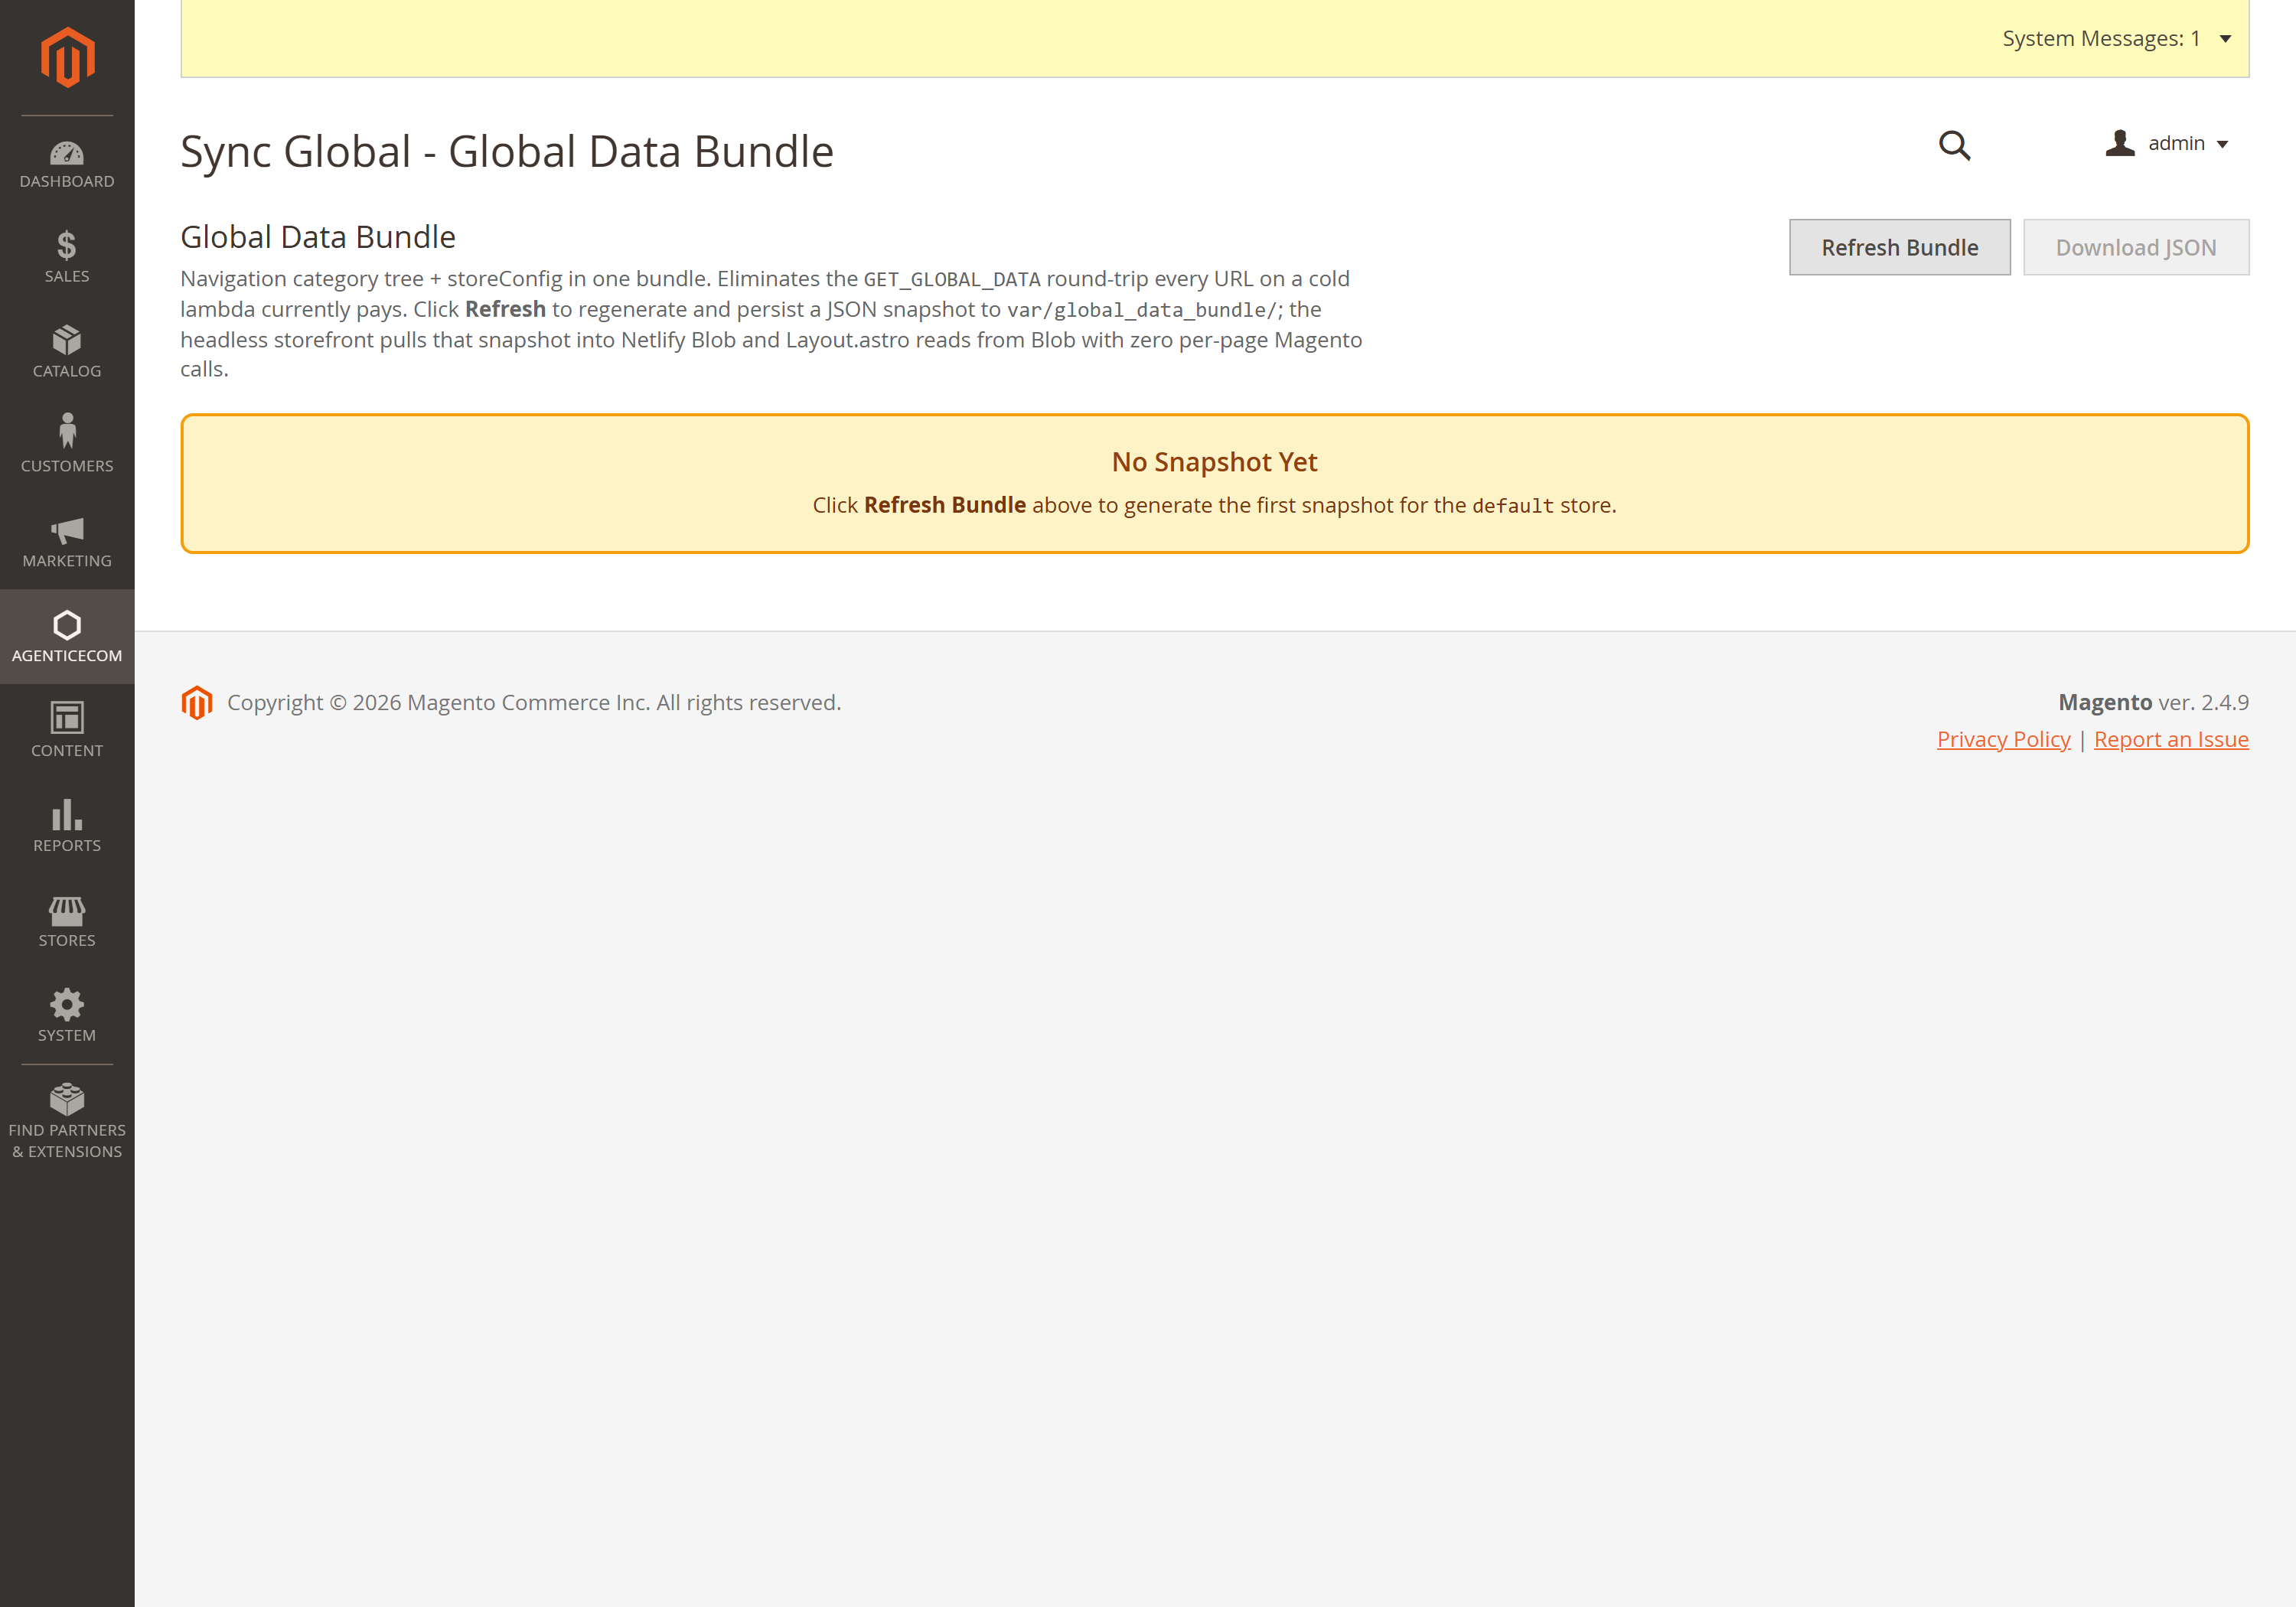Click the System Messages: 1 text
The width and height of the screenshot is (2296, 1607).
2101,38
